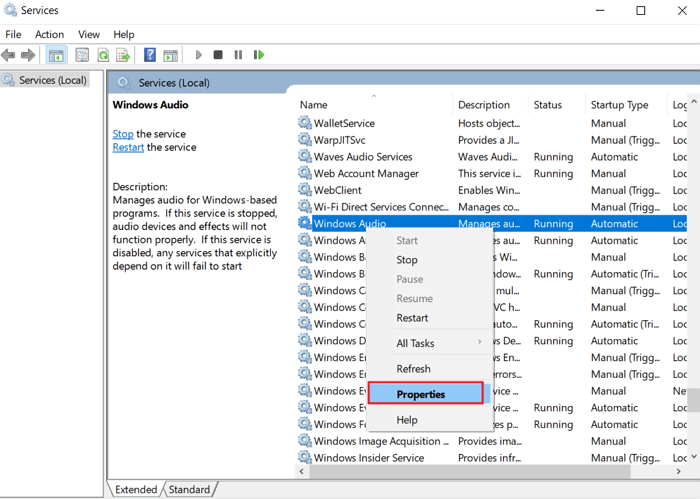Viewport: 700px width, 499px height.
Task: Select Wi-Fi Direct Services Connec... name
Action: (381, 207)
